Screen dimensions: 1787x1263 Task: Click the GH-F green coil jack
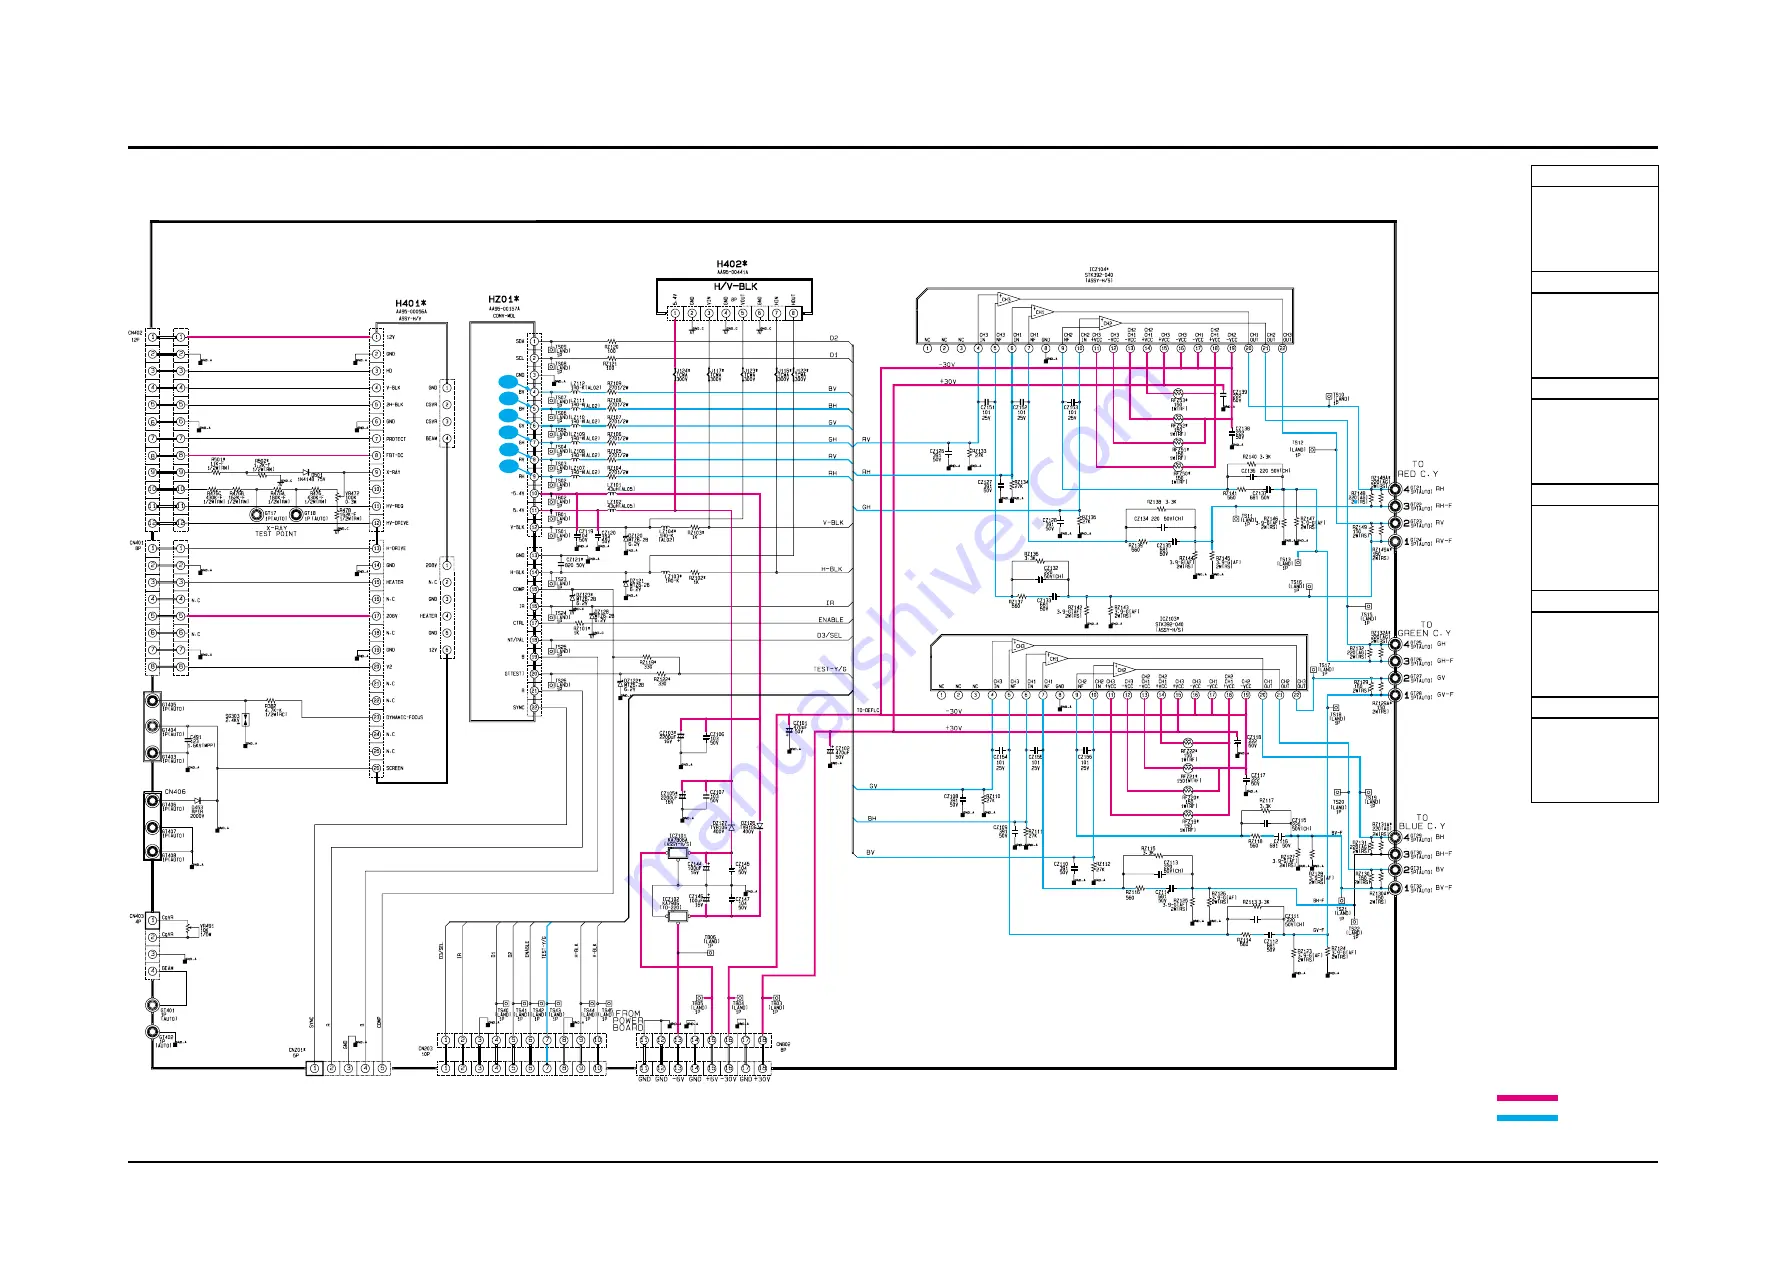click(1395, 661)
